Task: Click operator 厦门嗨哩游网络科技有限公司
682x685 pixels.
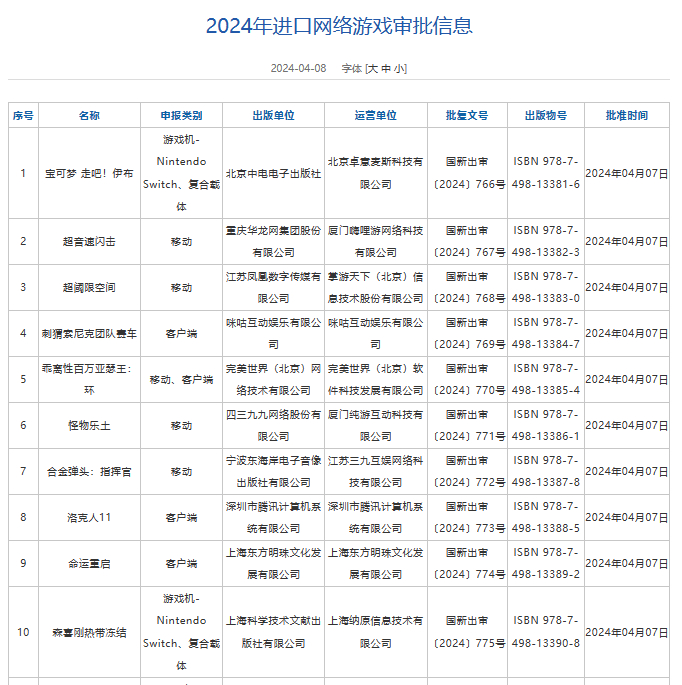Action: click(x=376, y=242)
